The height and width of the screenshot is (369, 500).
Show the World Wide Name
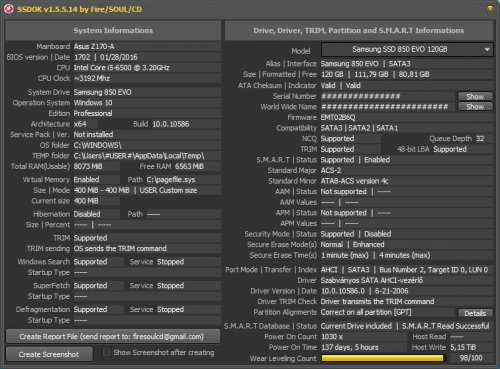click(x=475, y=107)
